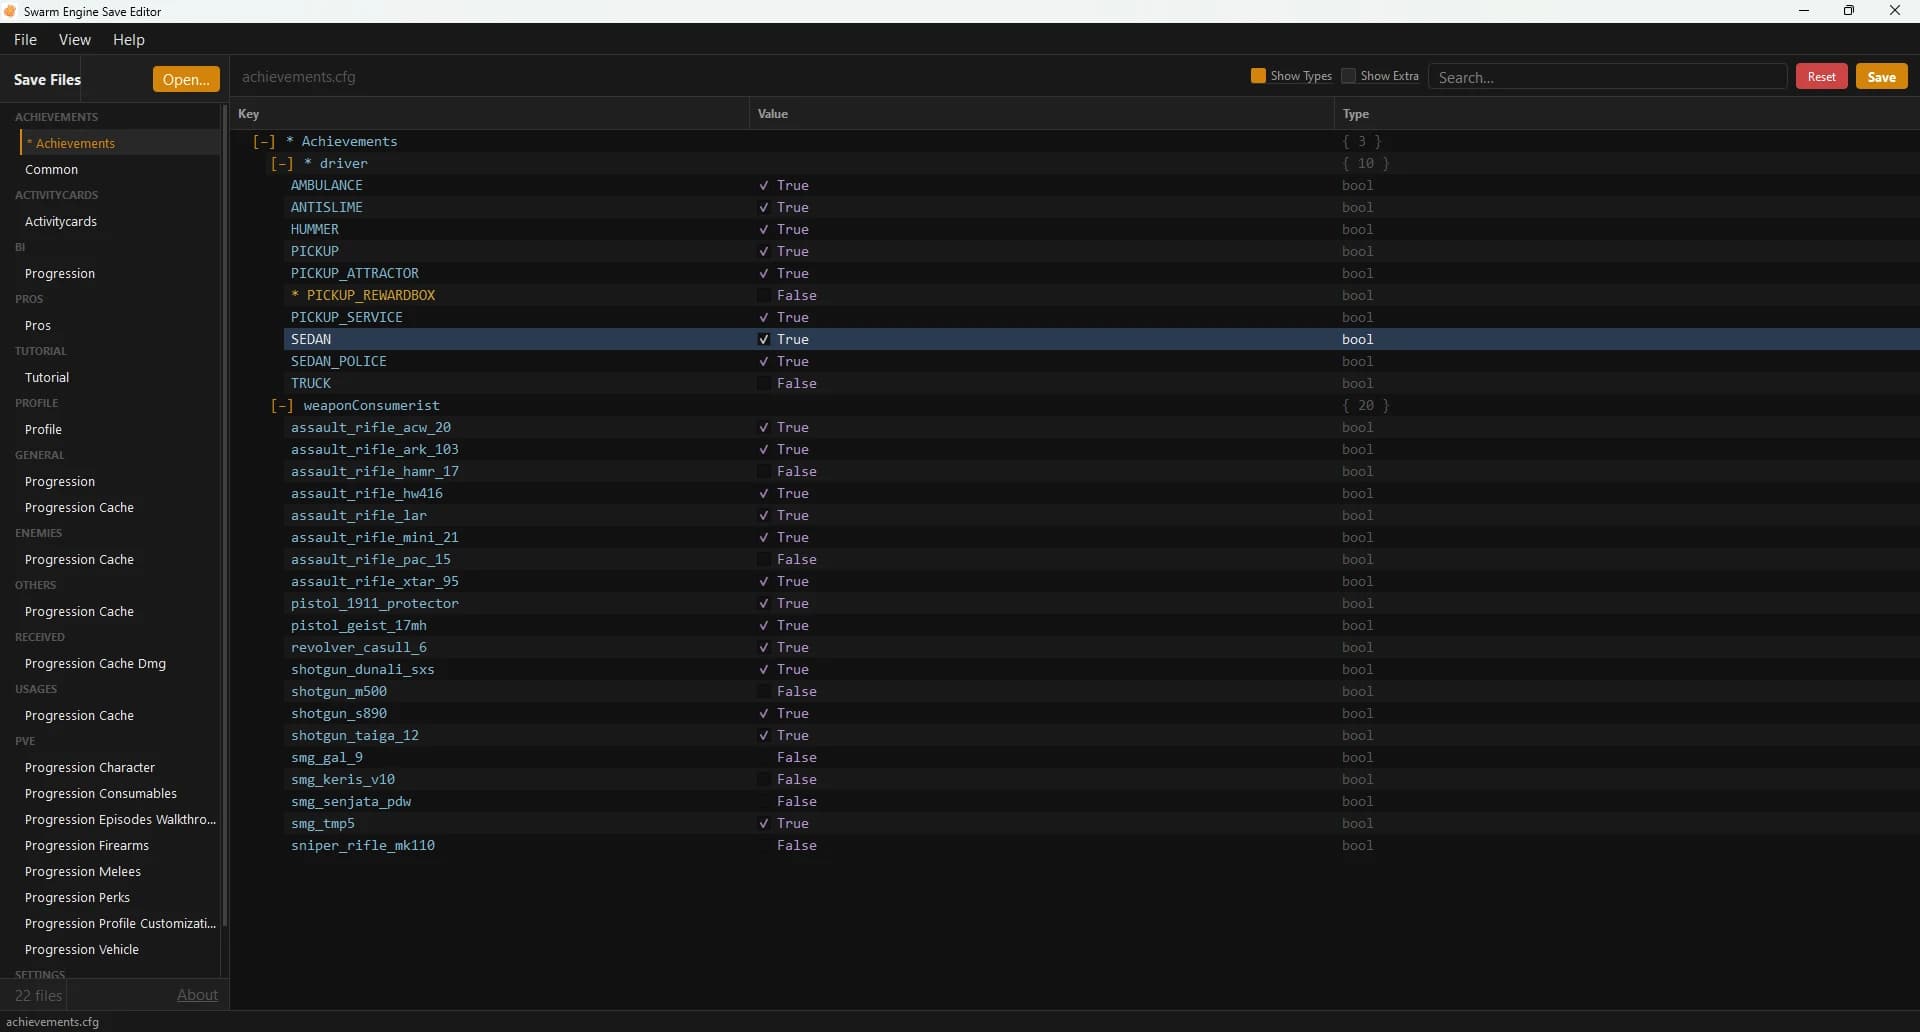The image size is (1920, 1032).
Task: Select the revolver_casull_6 key
Action: (x=359, y=647)
